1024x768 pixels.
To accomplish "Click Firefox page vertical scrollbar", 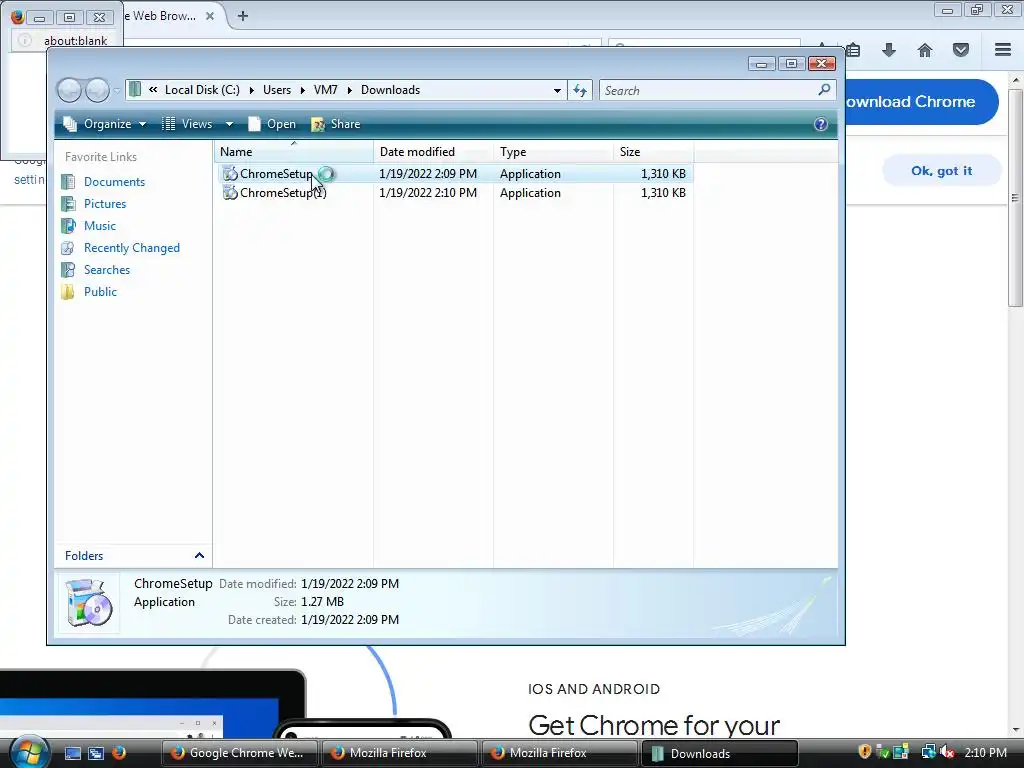I will (1015, 198).
